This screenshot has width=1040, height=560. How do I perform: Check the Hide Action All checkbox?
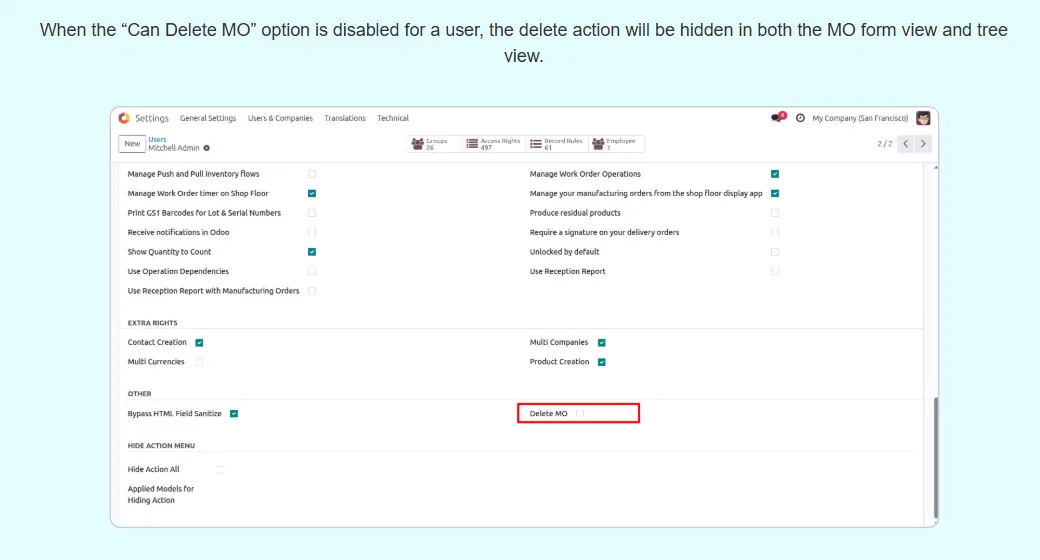click(x=220, y=469)
